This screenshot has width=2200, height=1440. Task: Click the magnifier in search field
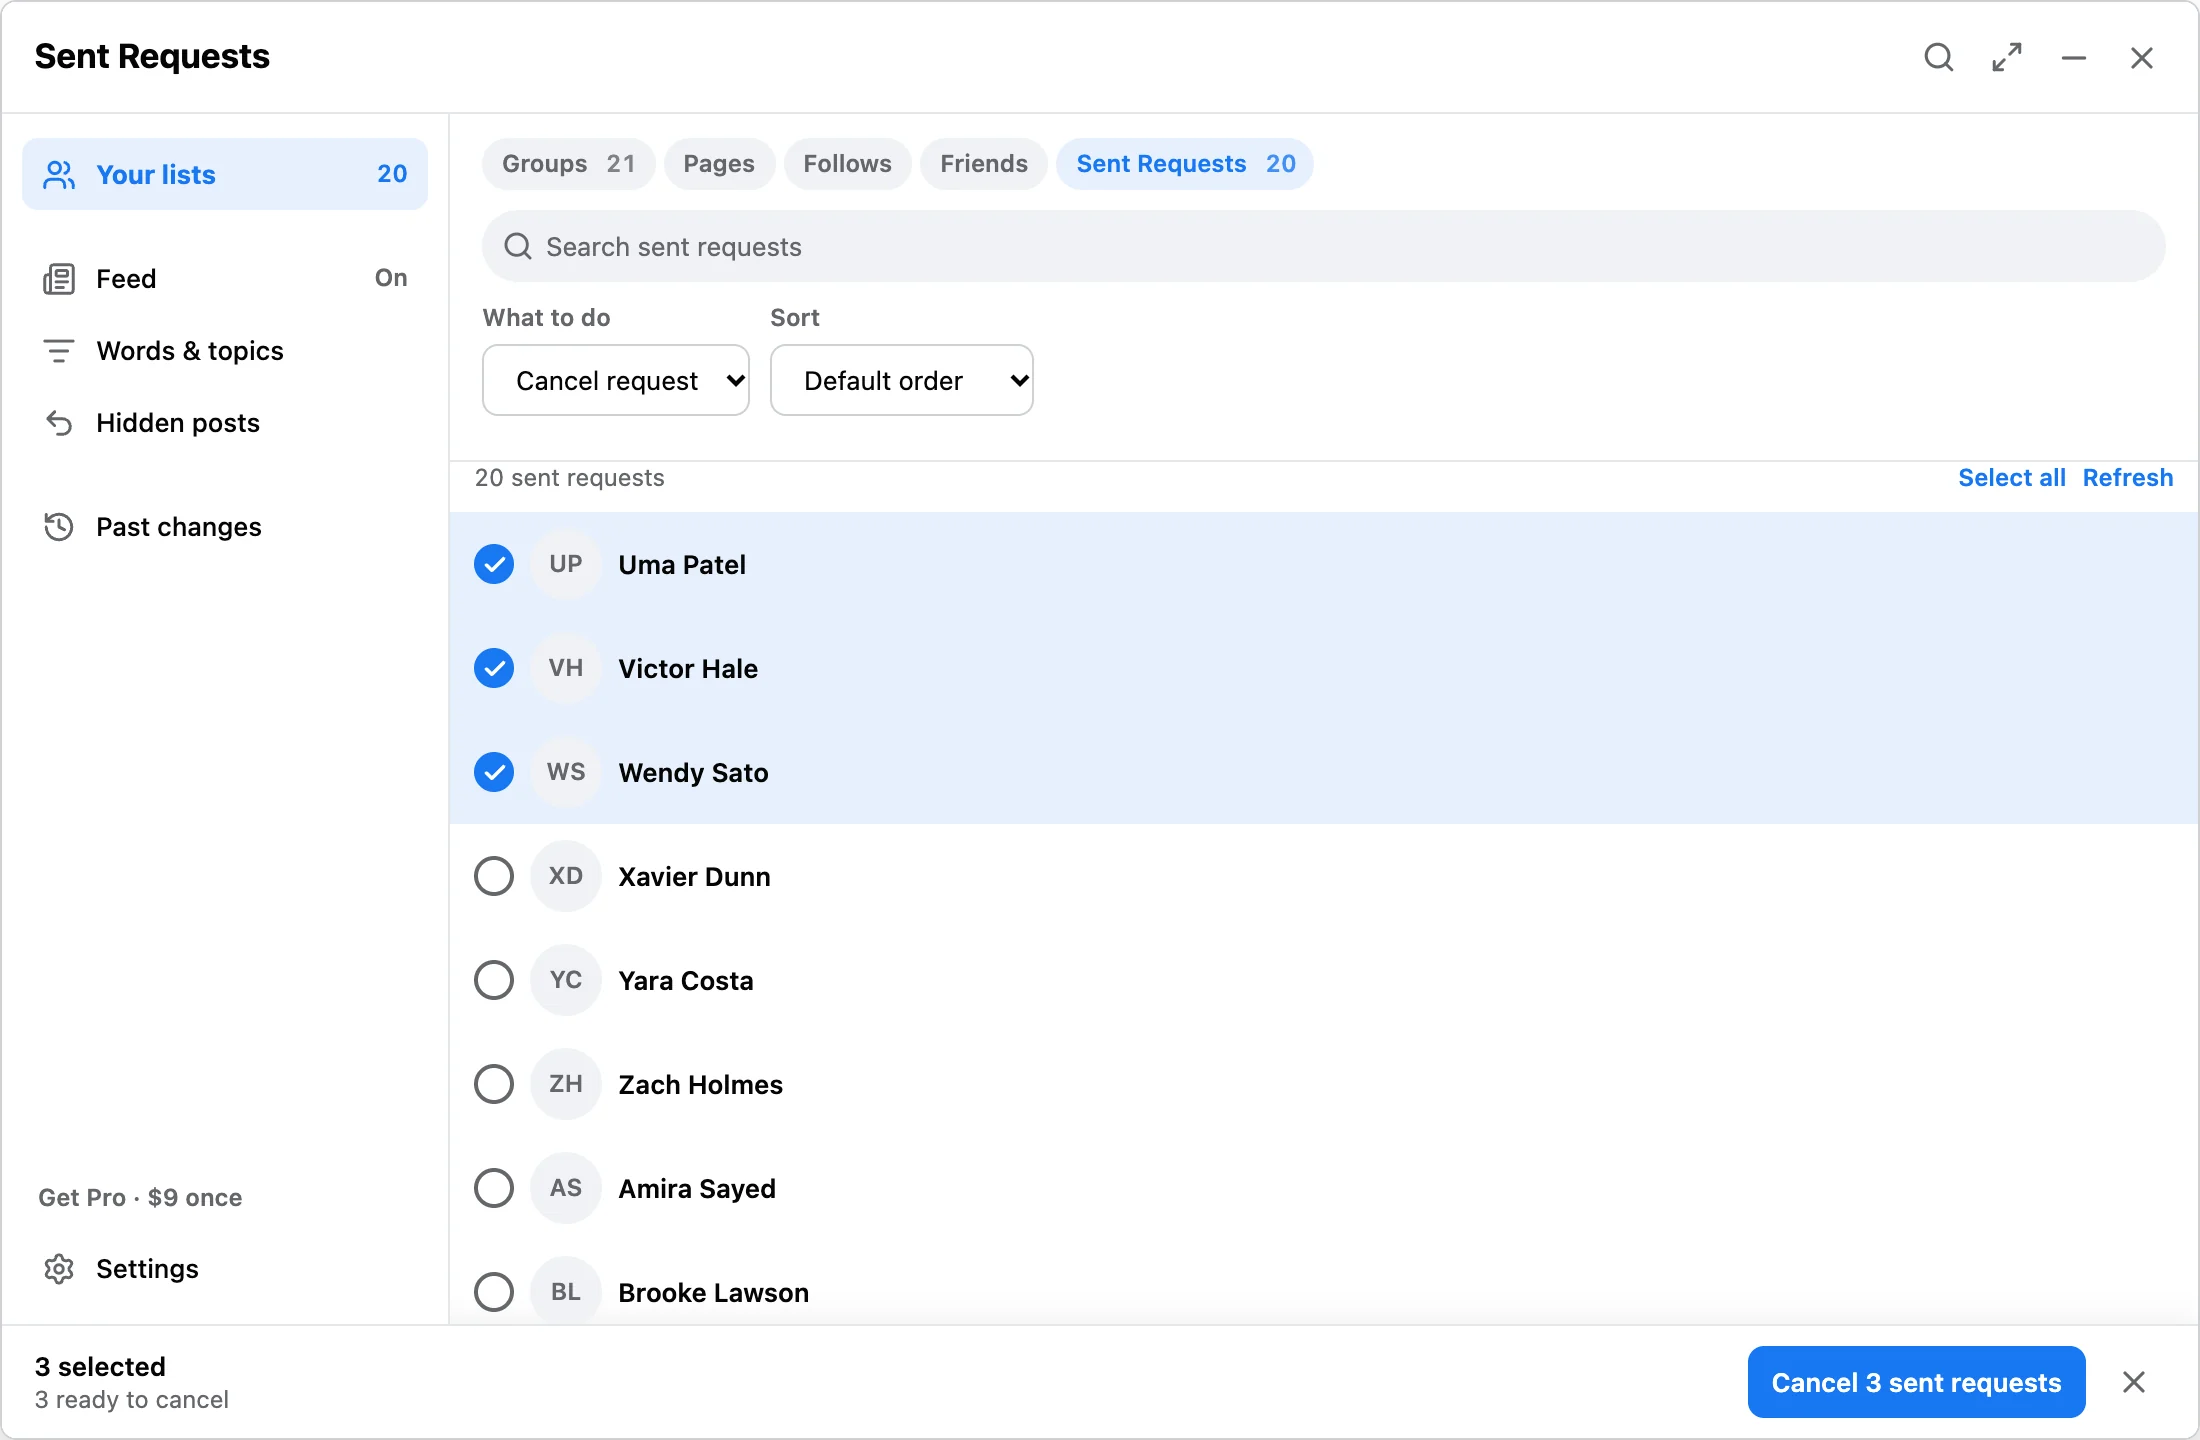click(517, 246)
